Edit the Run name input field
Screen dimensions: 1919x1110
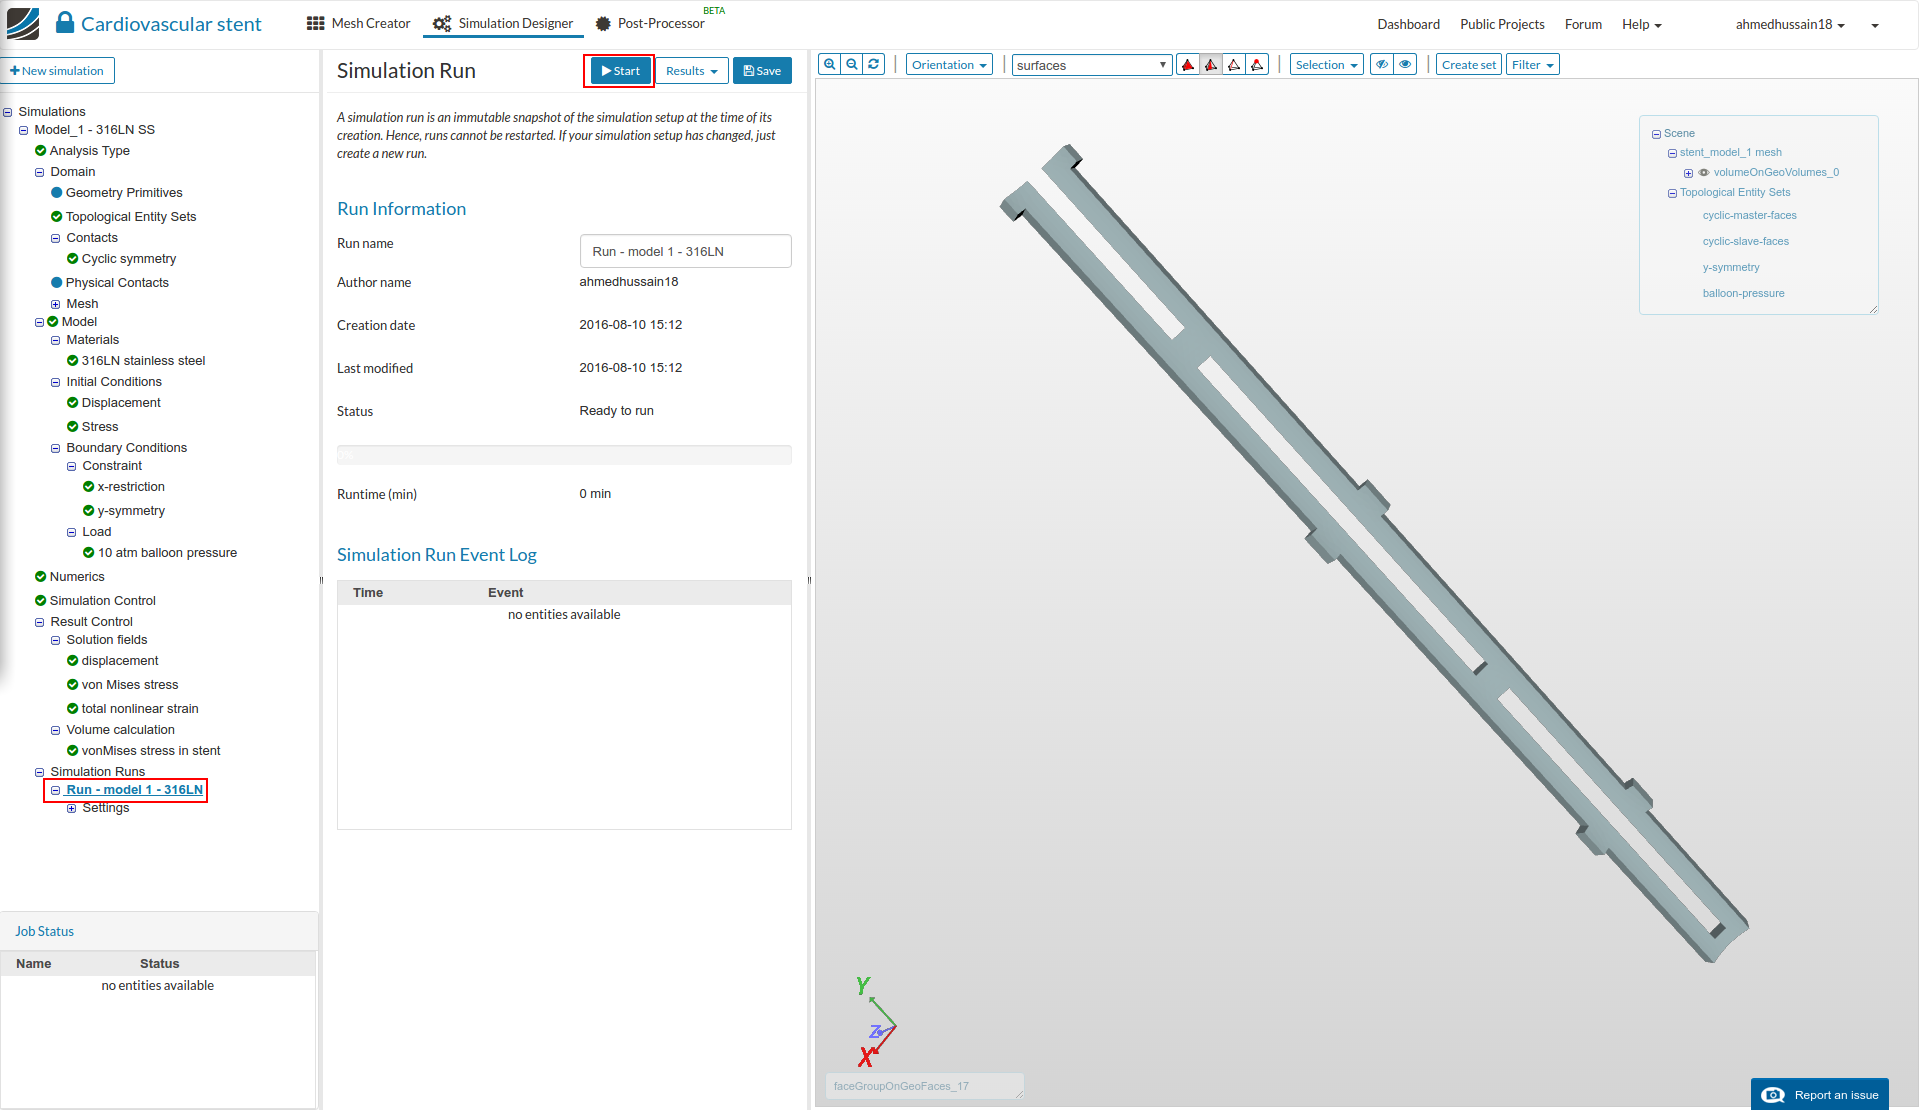pyautogui.click(x=686, y=251)
